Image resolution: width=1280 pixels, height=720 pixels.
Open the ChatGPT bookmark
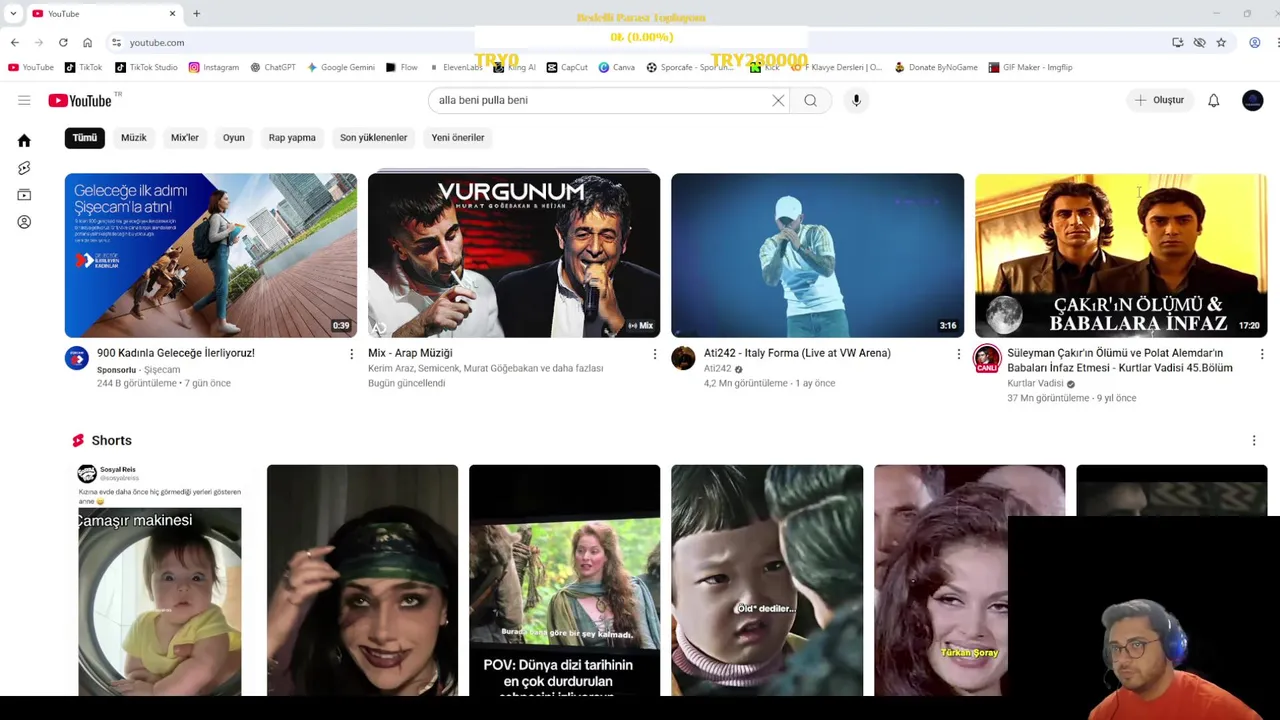pos(273,67)
